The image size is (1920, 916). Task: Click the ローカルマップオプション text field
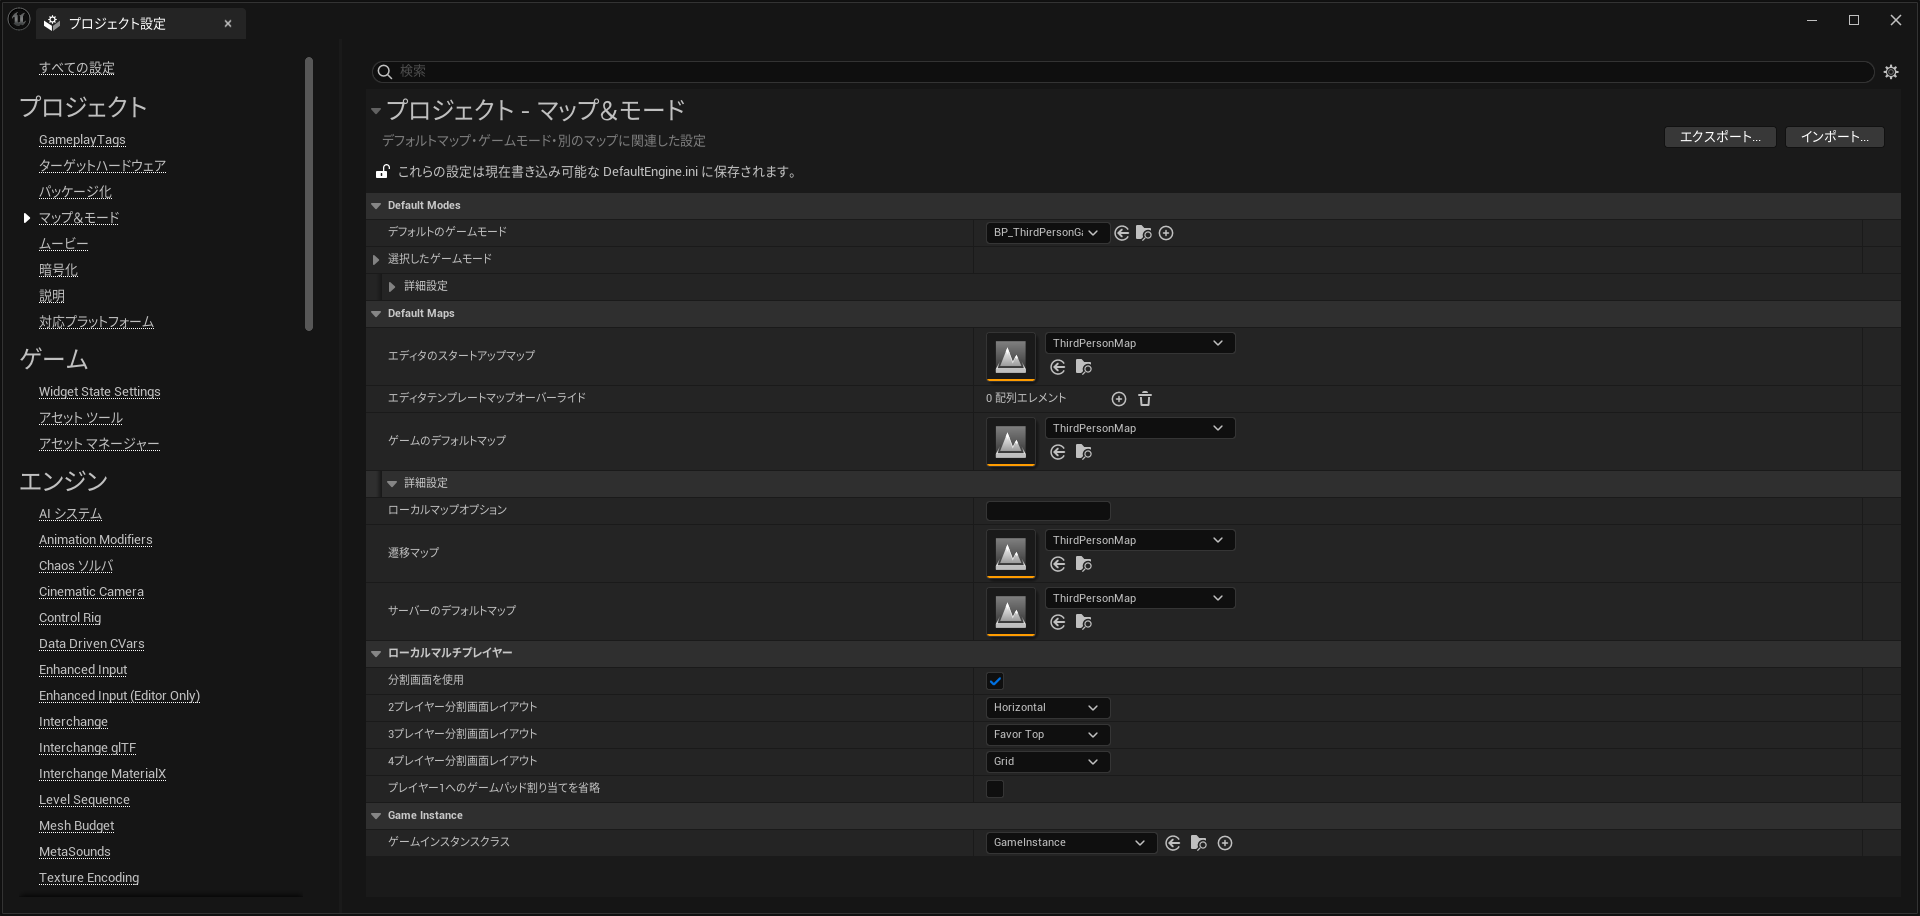[1047, 511]
